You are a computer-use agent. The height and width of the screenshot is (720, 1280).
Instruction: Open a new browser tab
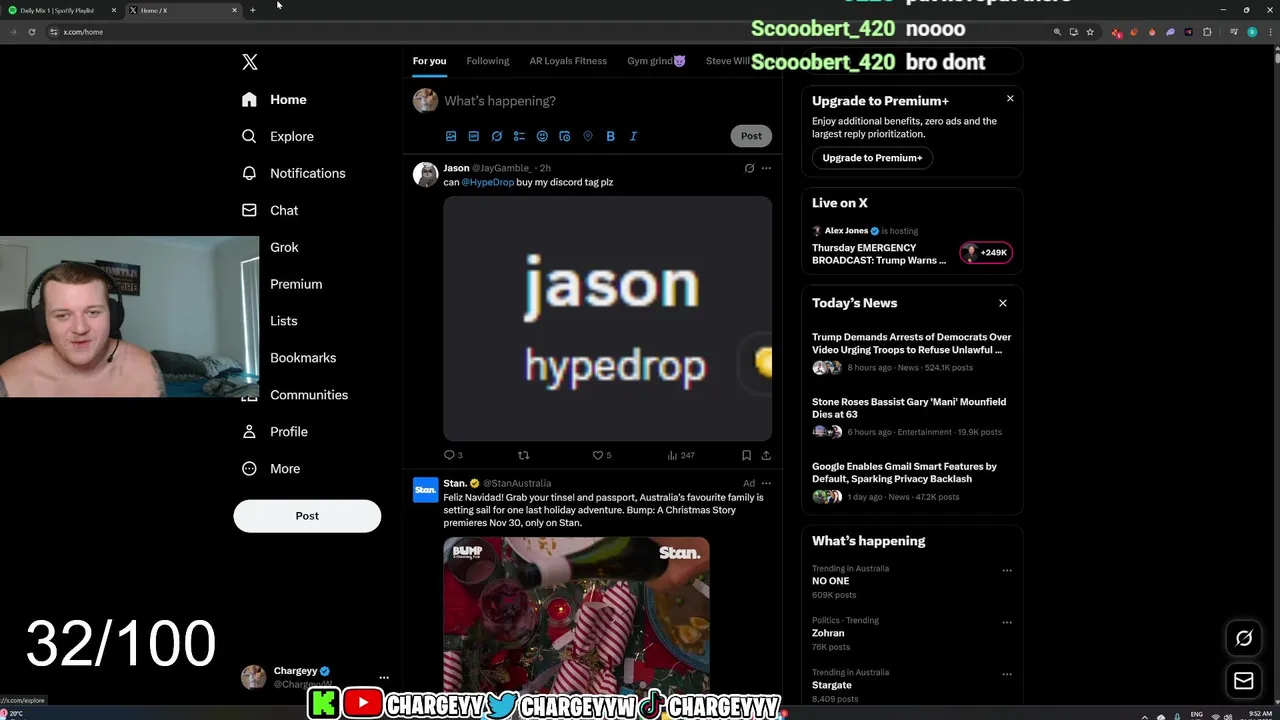[x=253, y=10]
